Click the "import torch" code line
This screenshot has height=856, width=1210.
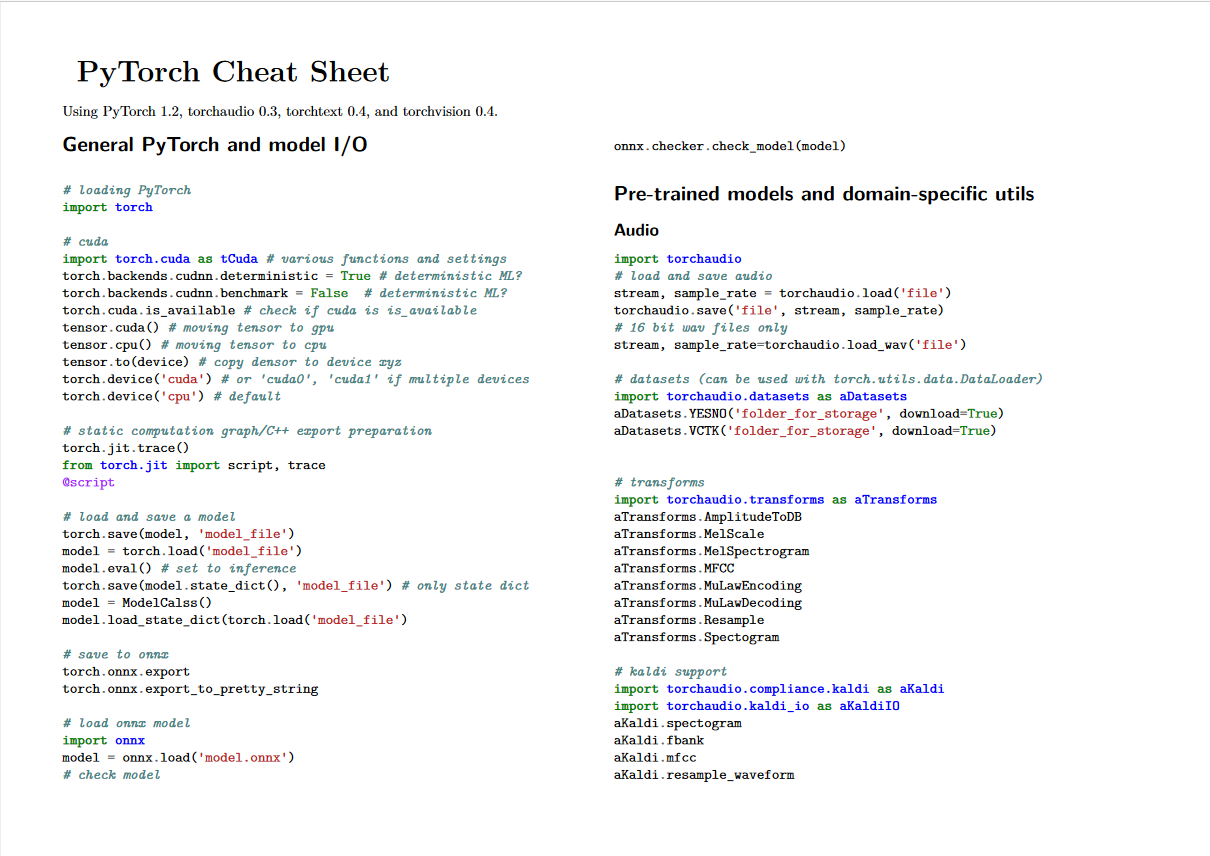107,207
